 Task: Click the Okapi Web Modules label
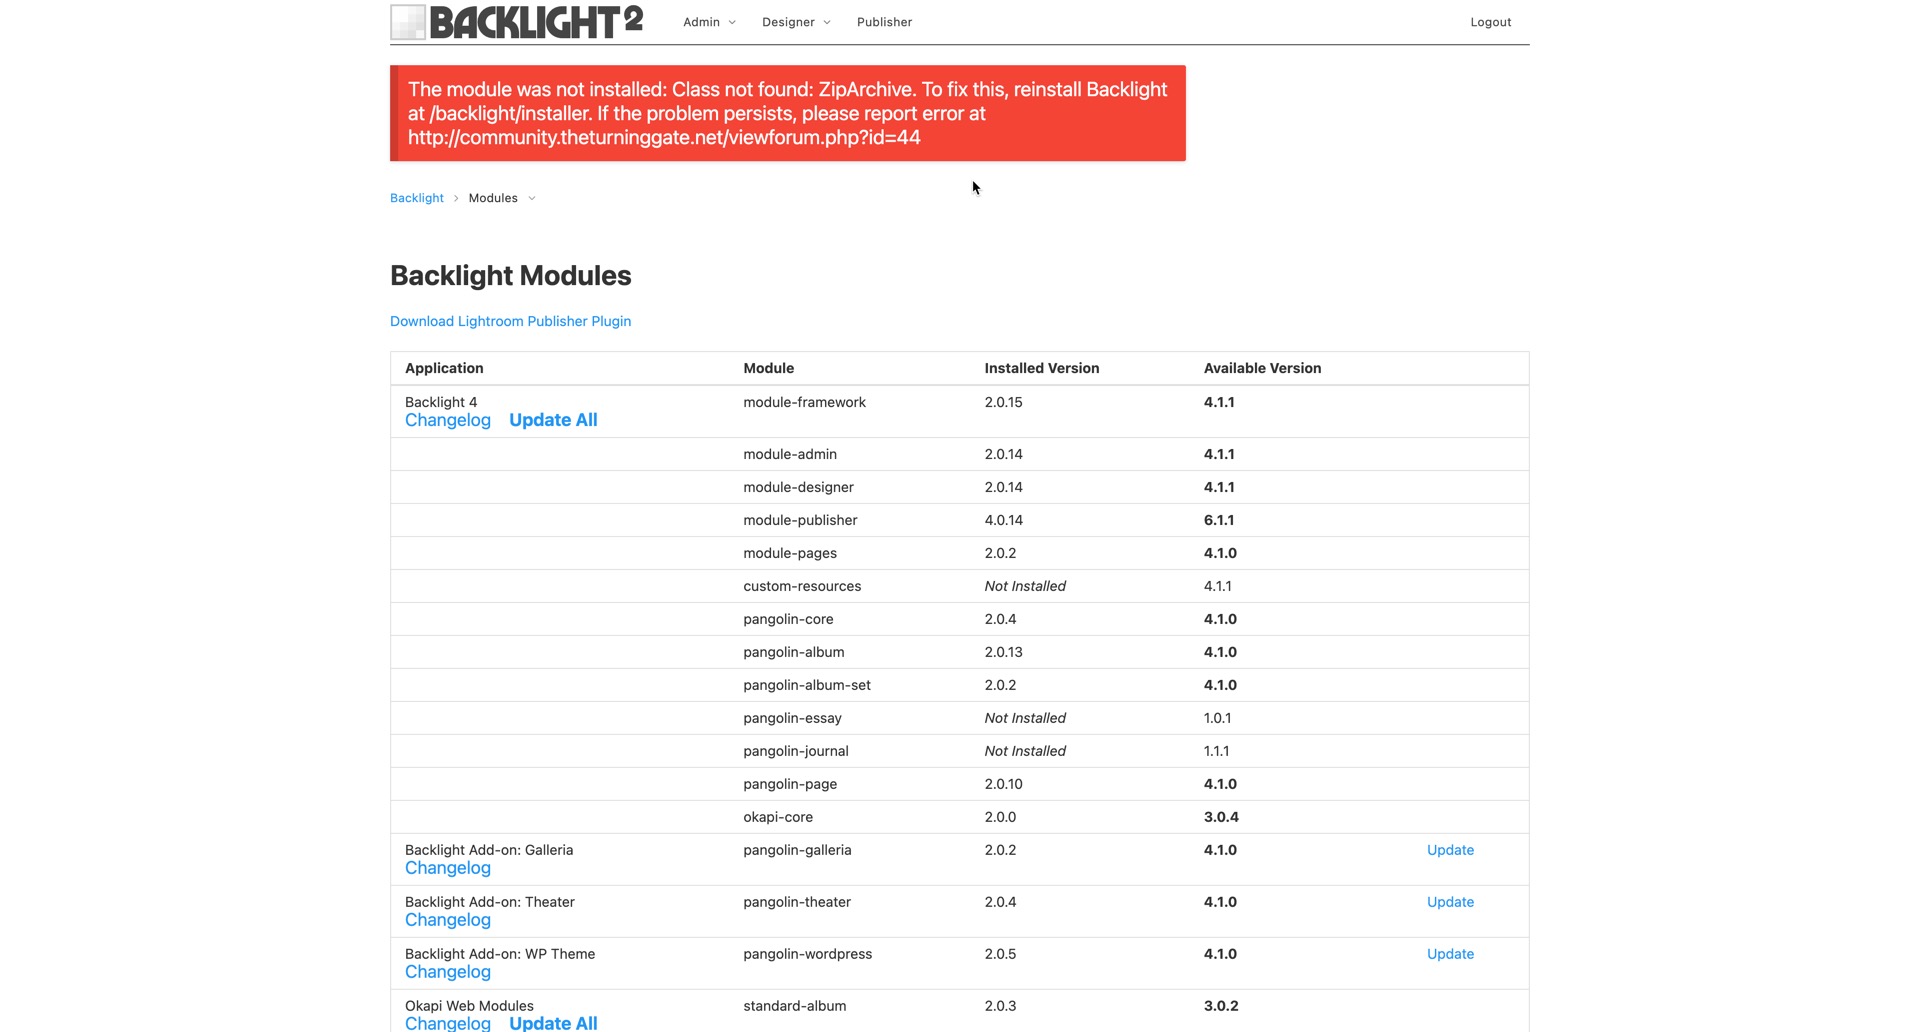pyautogui.click(x=469, y=1006)
